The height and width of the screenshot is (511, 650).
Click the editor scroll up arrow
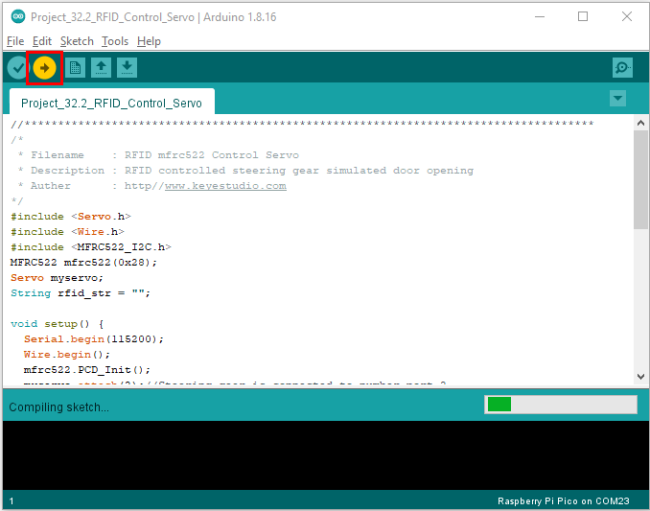640,123
